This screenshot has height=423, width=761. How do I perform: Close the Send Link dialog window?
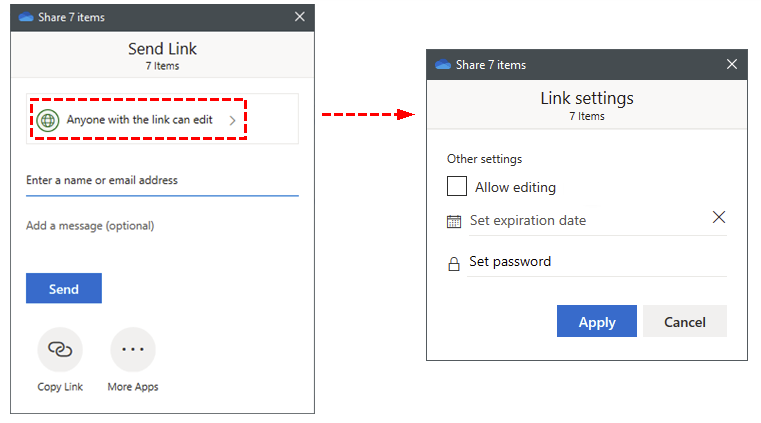(x=300, y=17)
